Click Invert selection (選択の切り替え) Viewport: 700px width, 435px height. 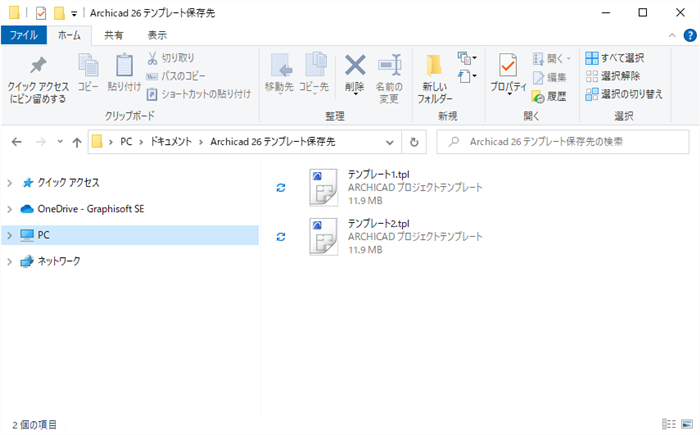(624, 94)
